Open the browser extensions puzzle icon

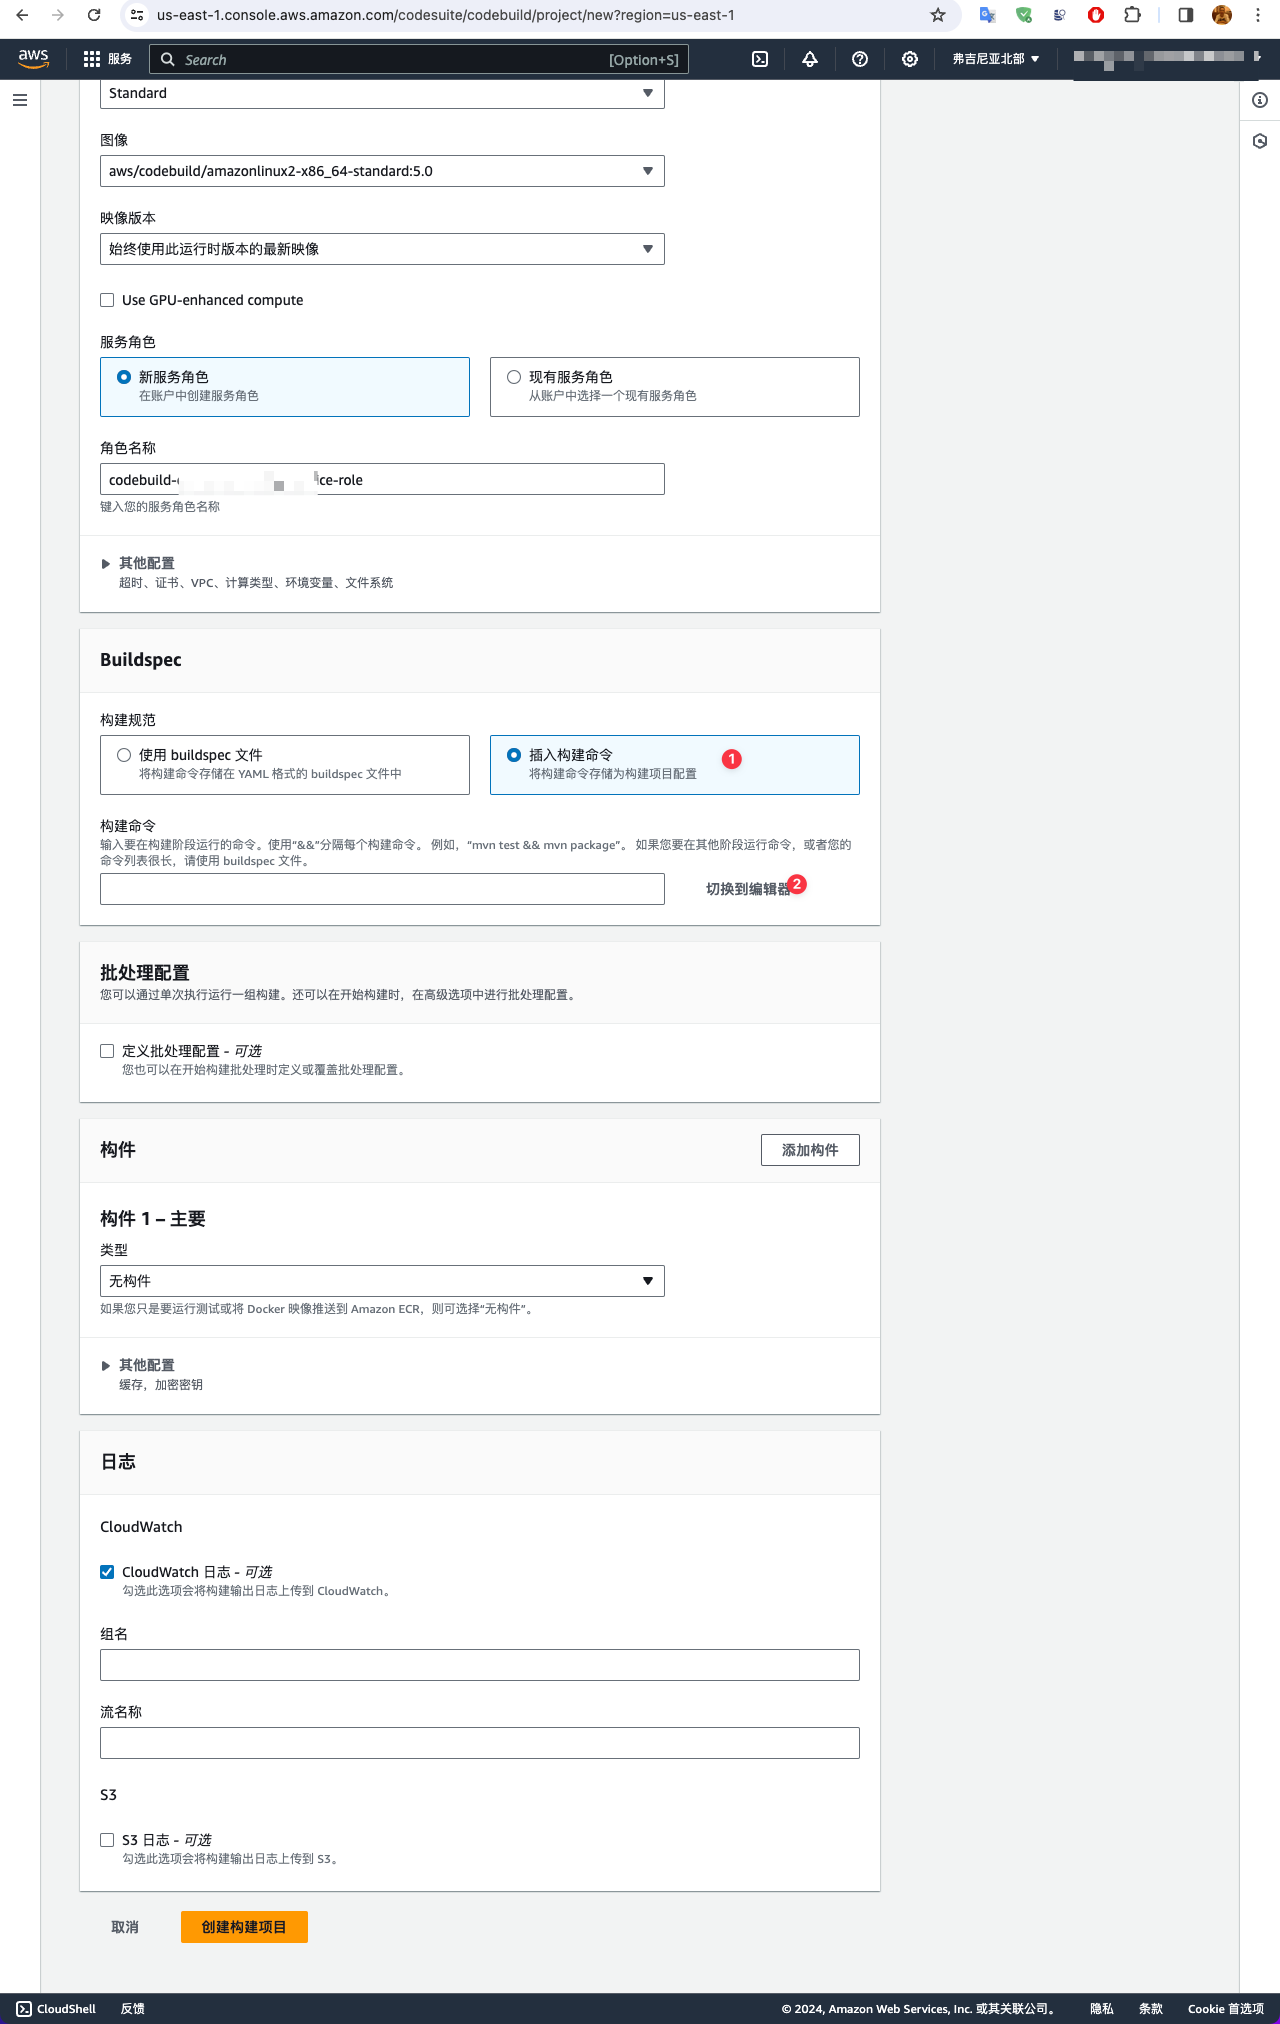click(x=1132, y=15)
